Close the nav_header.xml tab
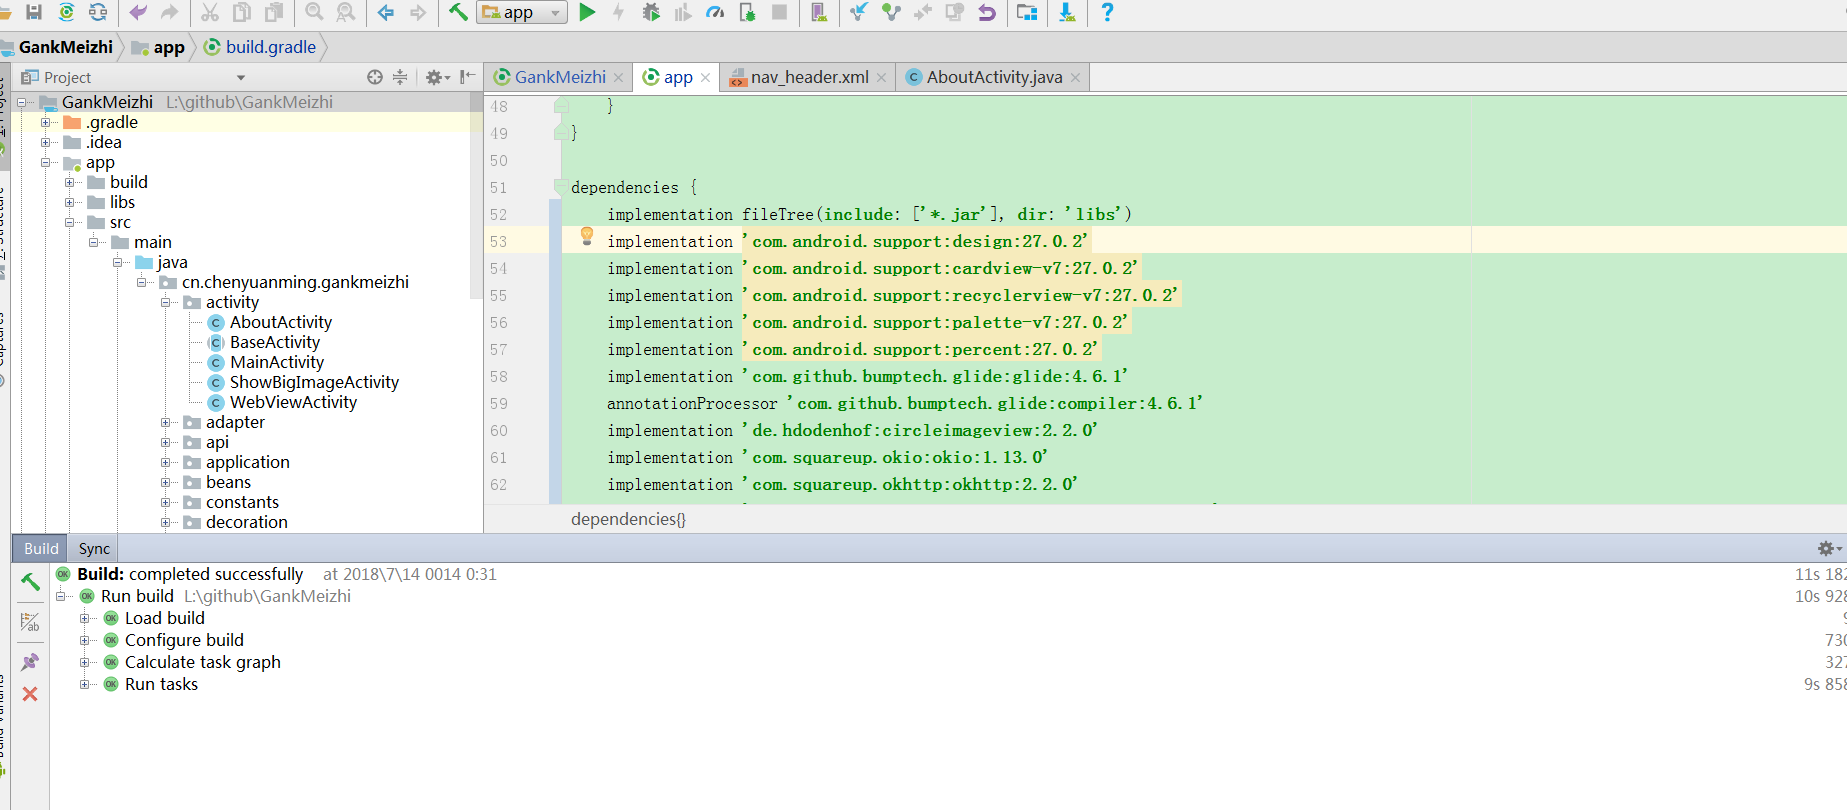The height and width of the screenshot is (810, 1847). 881,77
